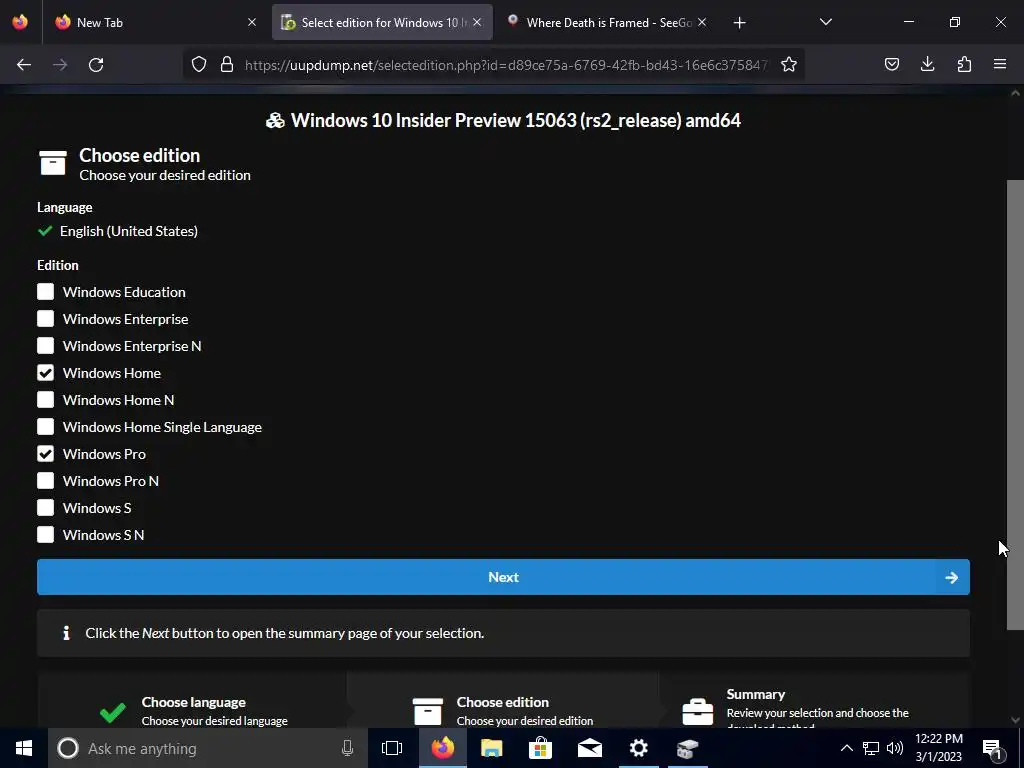Screen dimensions: 1024x768
Task: Click the page vertical scrollbar thumb
Action: click(1015, 405)
